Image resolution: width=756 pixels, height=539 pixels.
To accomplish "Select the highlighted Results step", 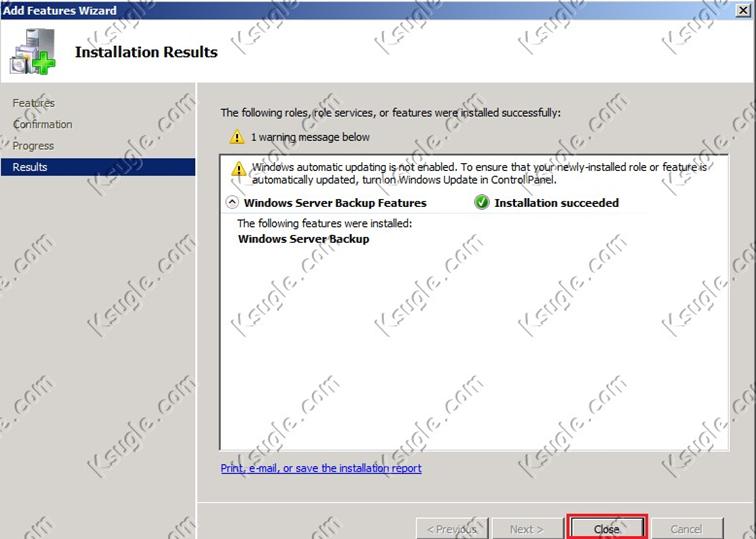I will click(98, 167).
